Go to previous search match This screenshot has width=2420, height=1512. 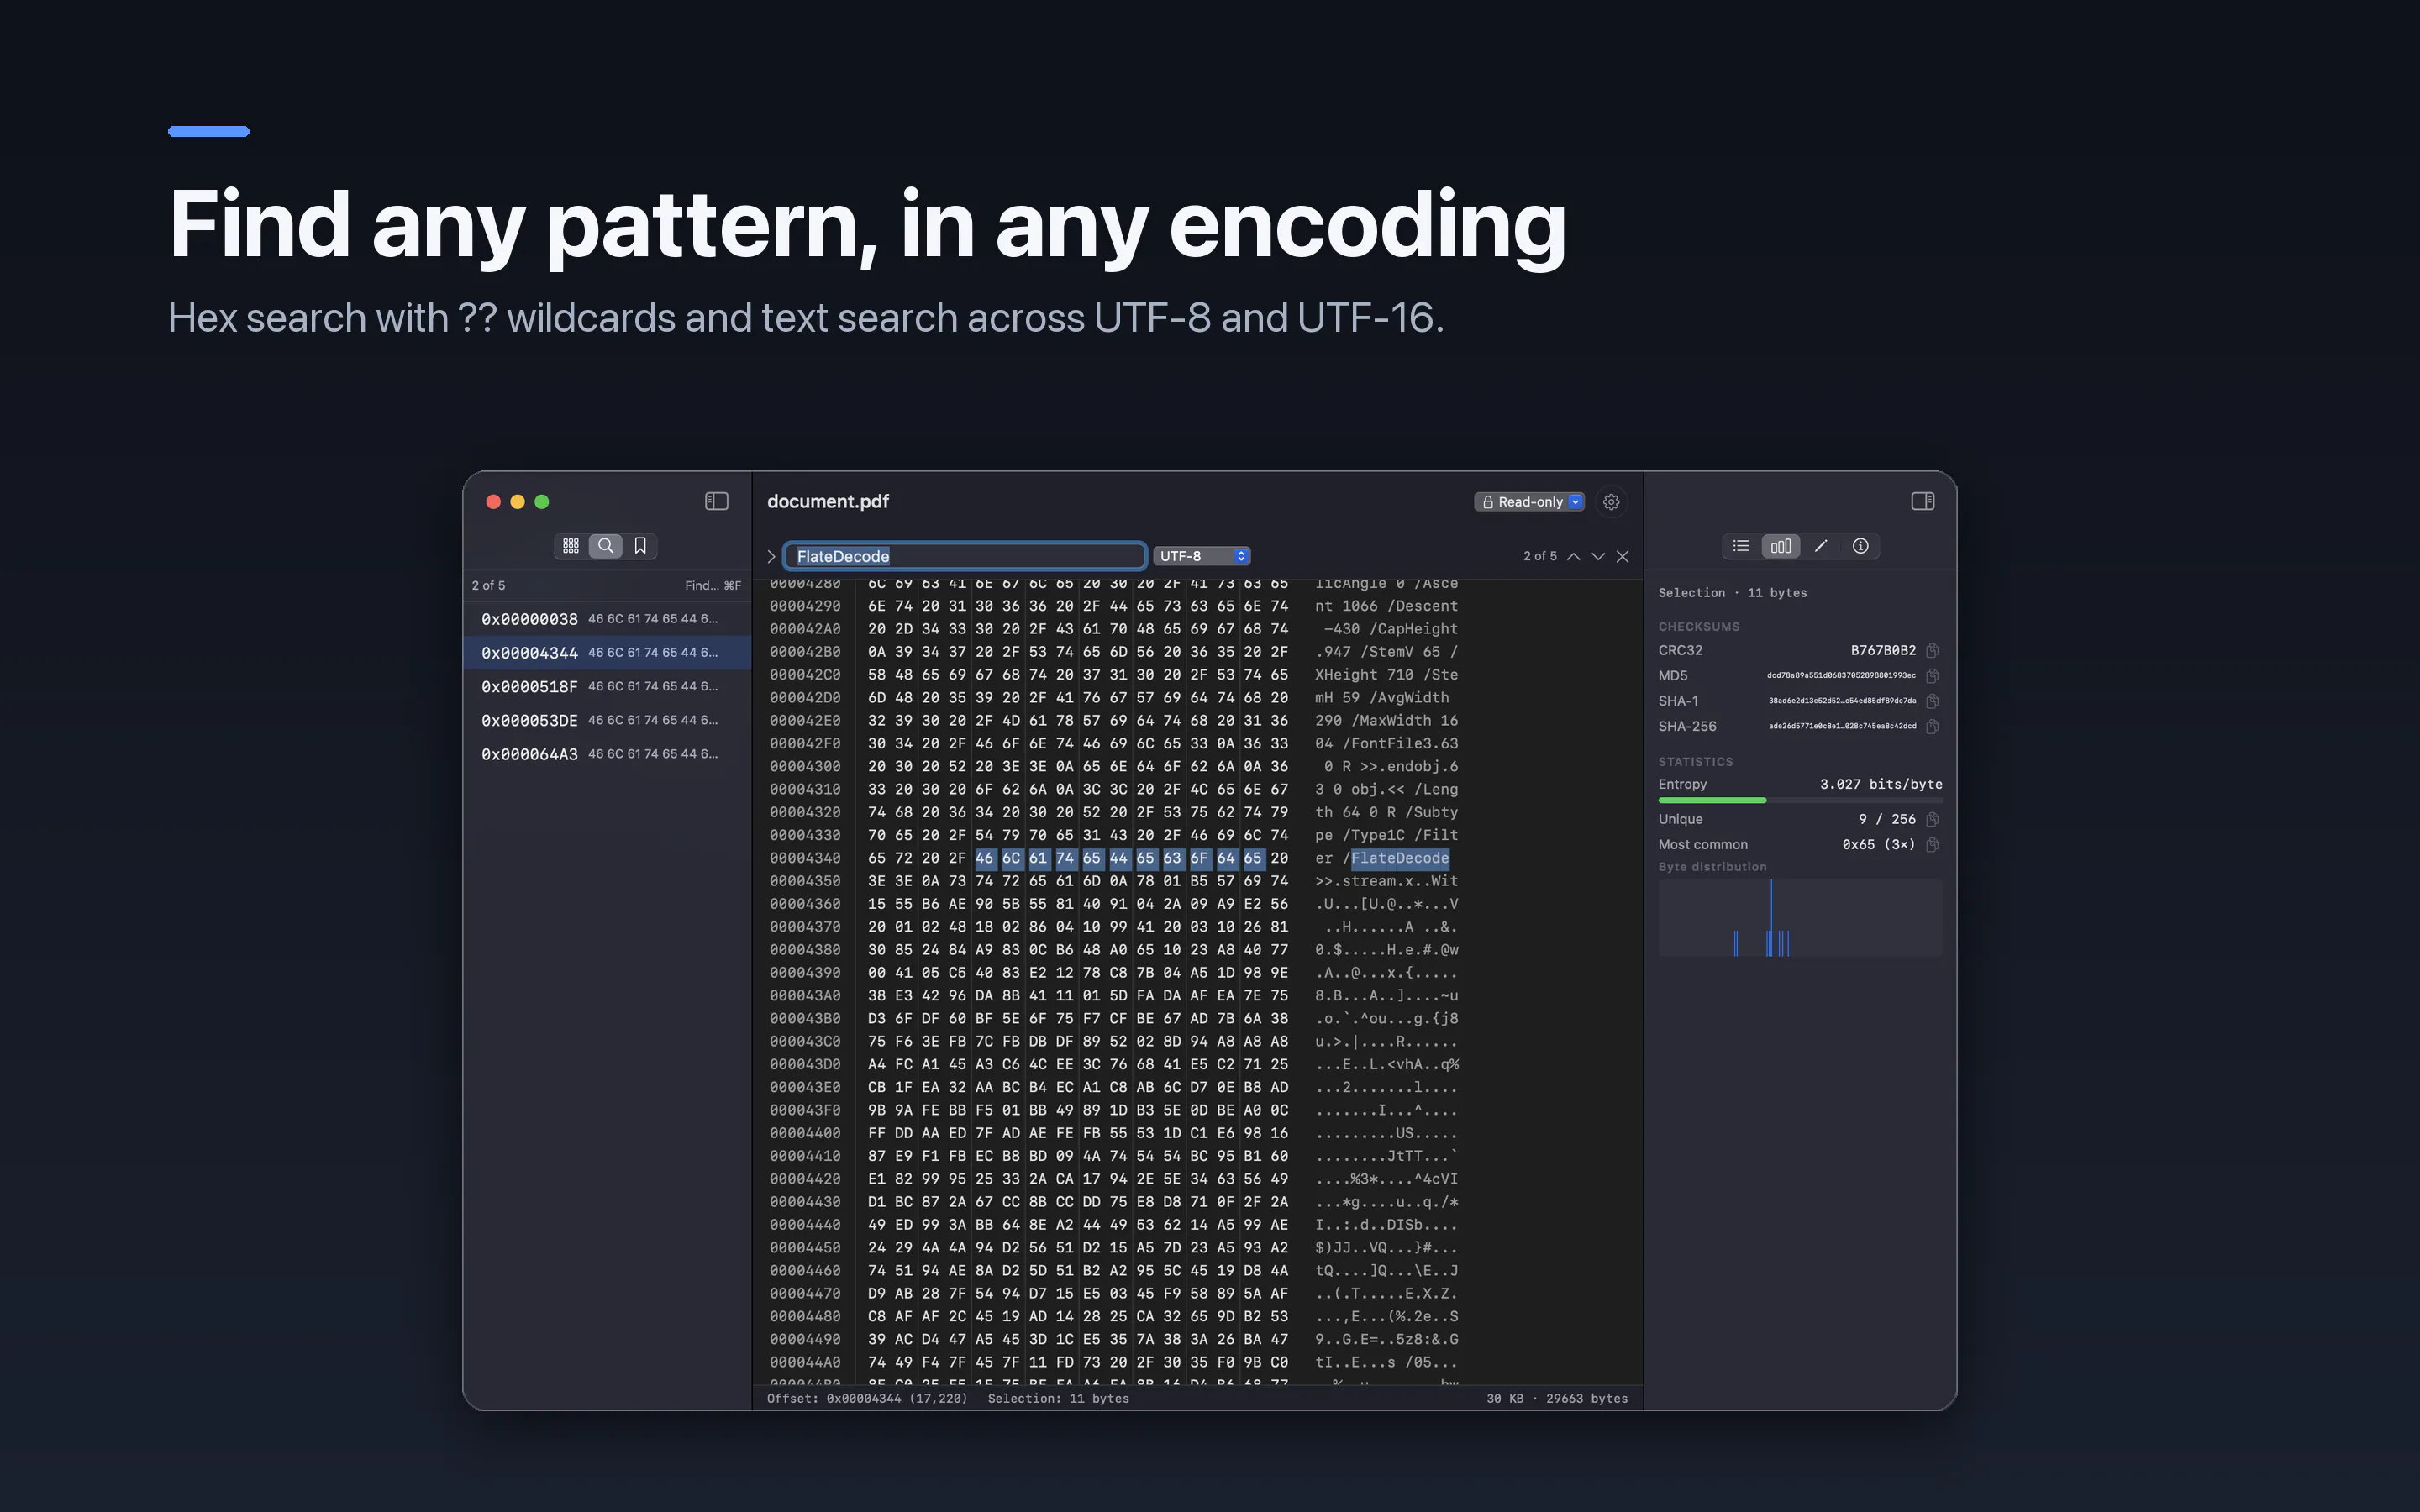(1574, 556)
